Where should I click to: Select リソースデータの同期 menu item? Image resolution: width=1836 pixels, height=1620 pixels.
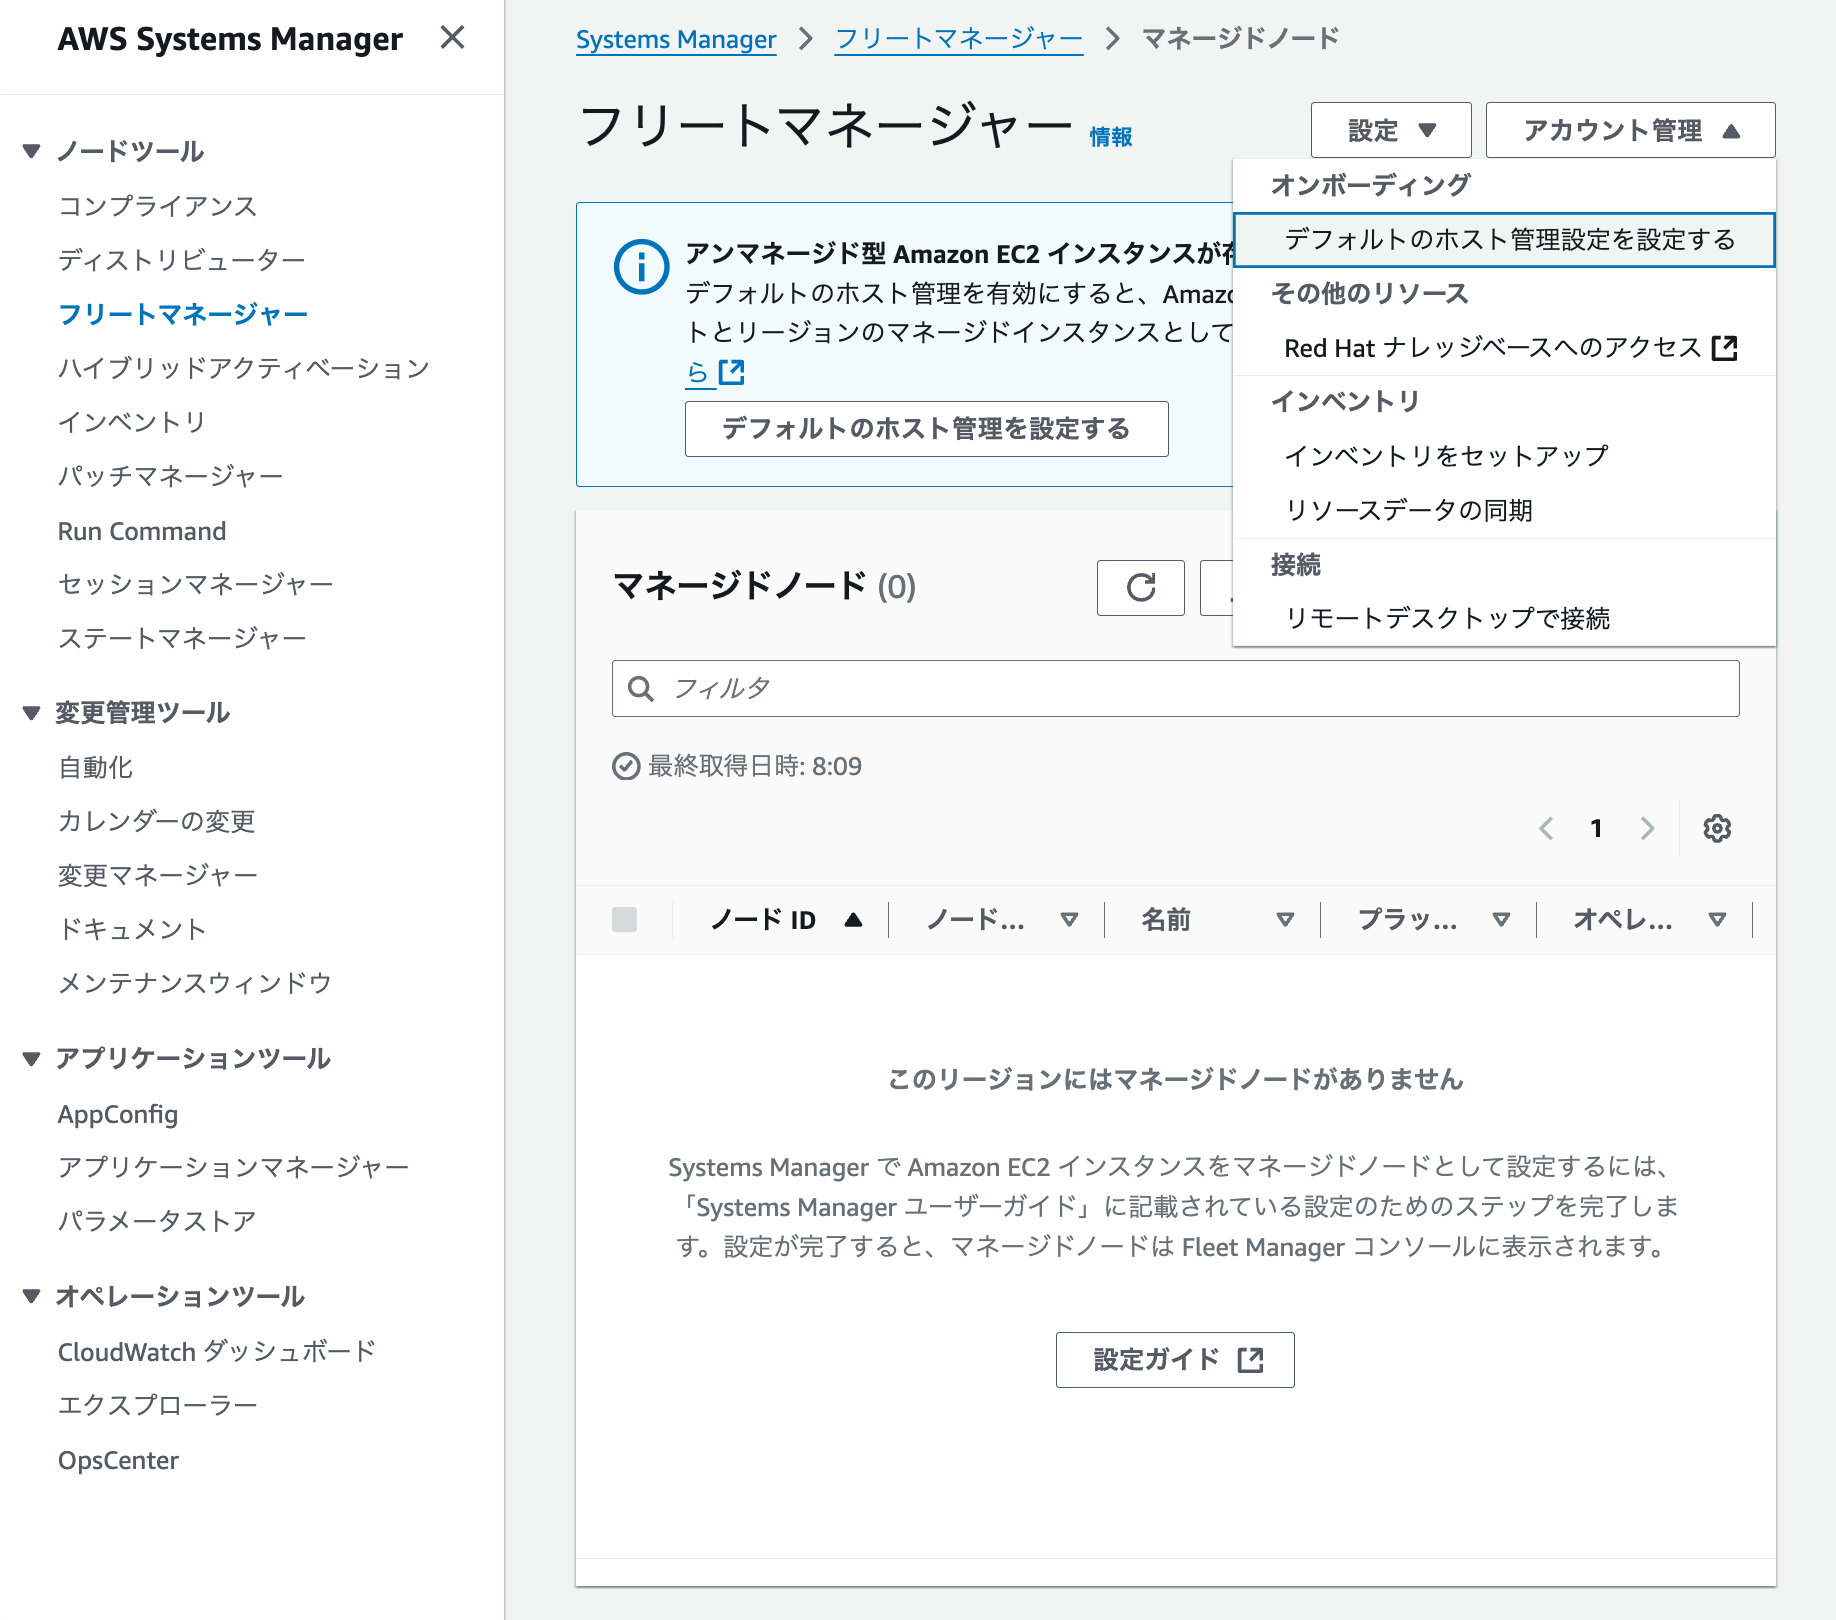pyautogui.click(x=1505, y=510)
